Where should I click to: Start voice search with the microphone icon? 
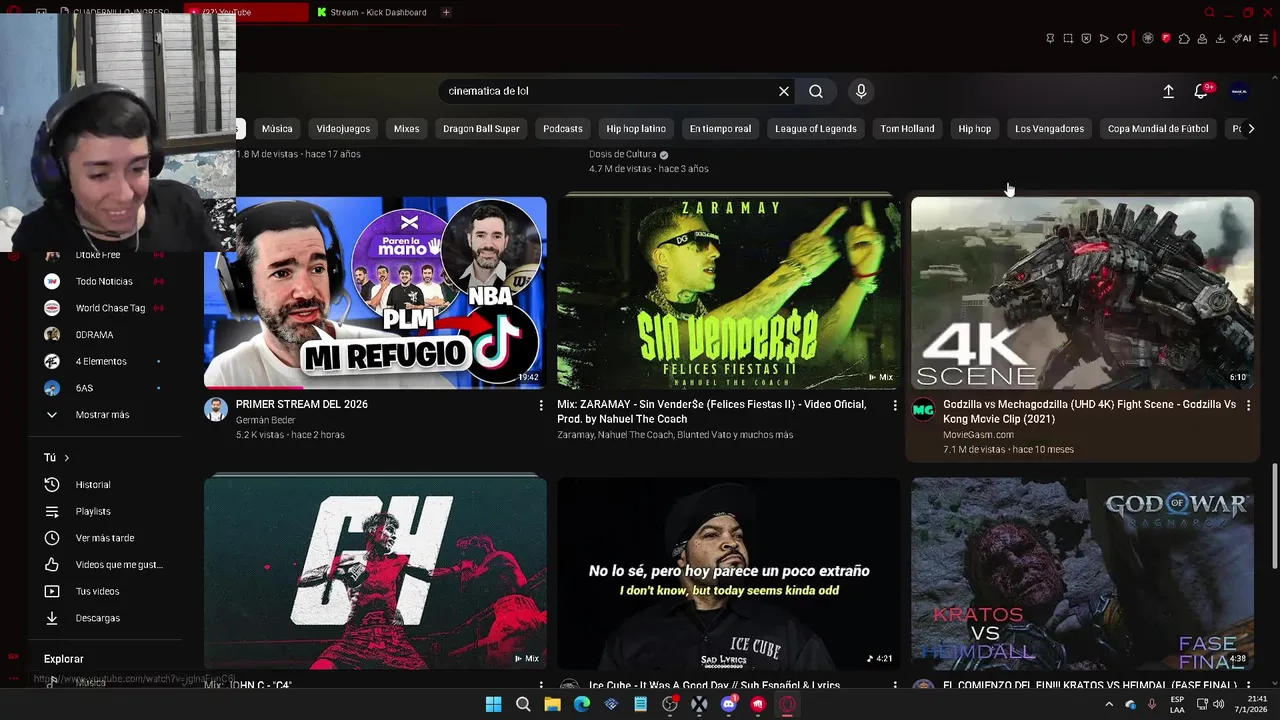(861, 91)
